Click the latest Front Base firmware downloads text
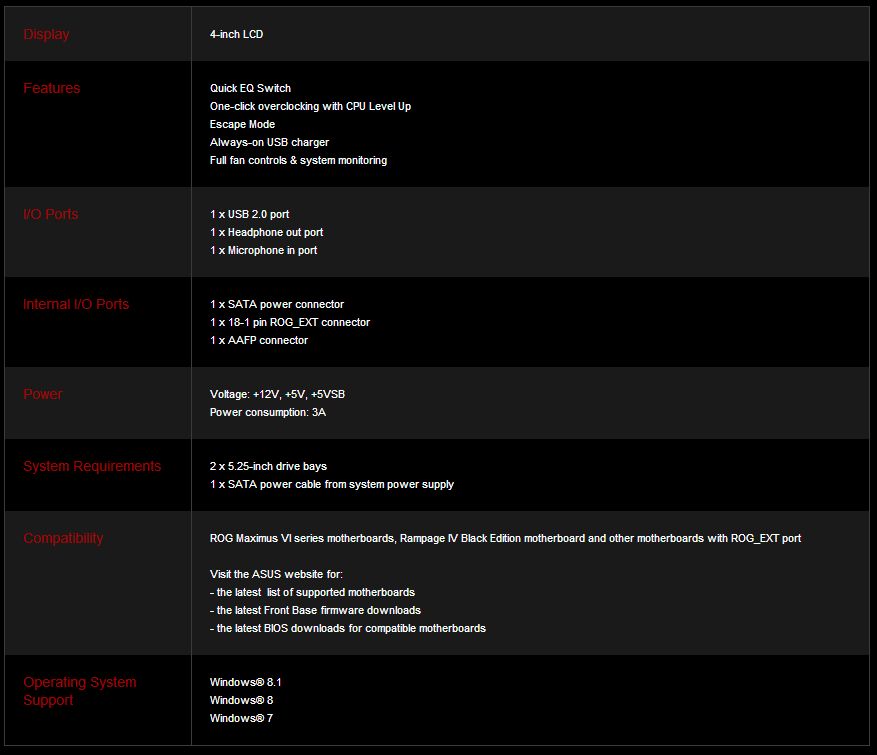Screen dimensions: 877x755 (x=318, y=610)
